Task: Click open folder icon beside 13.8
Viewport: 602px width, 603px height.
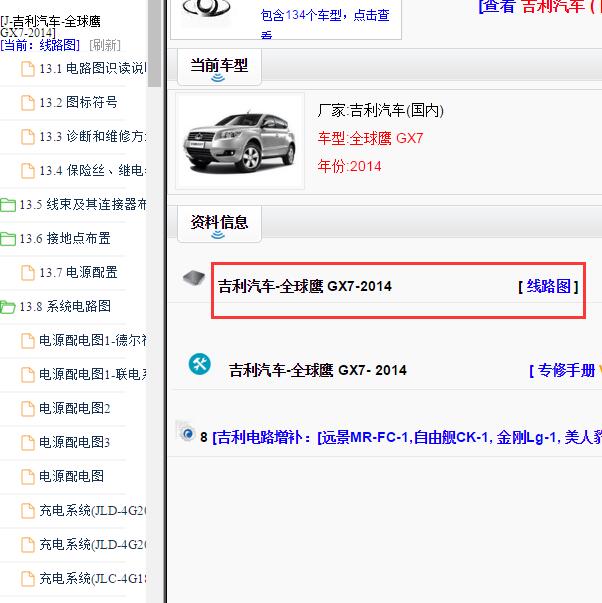Action: point(8,307)
